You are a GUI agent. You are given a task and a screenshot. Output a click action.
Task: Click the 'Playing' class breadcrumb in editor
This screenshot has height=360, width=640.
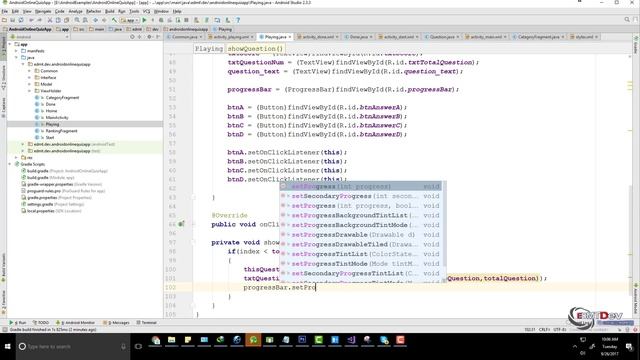[x=209, y=49]
